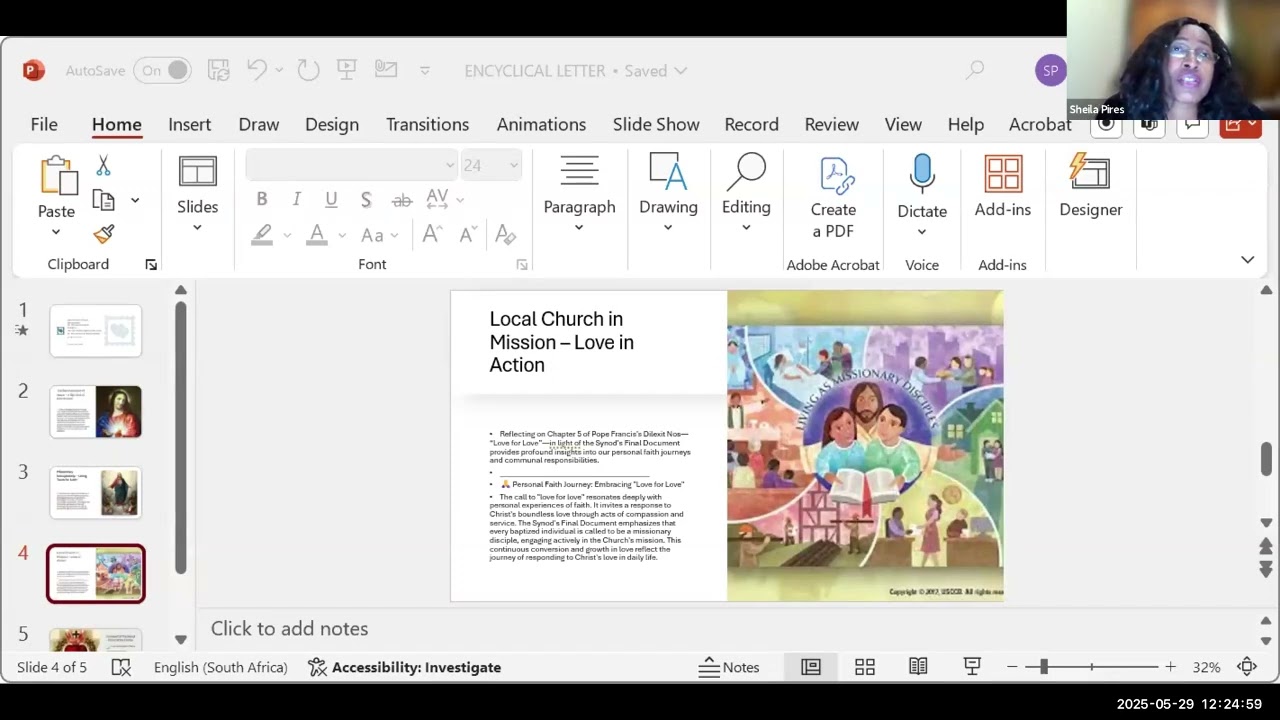Open the text highlight color swatch
This screenshot has height=720, width=1280.
(x=262, y=235)
